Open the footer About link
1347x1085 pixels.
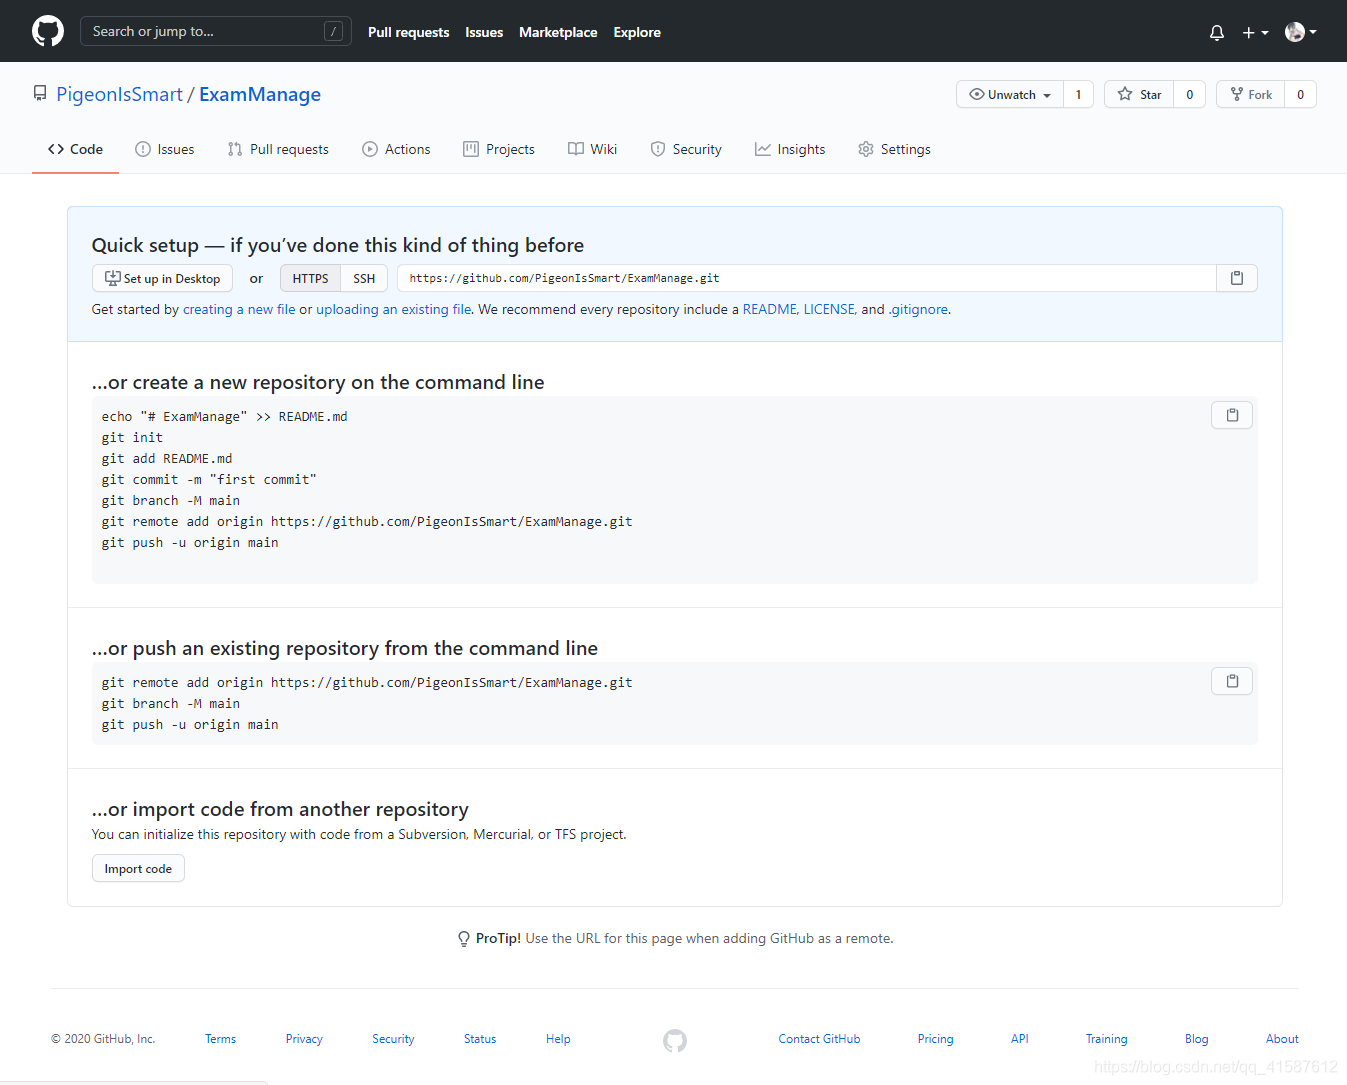click(x=1282, y=1039)
